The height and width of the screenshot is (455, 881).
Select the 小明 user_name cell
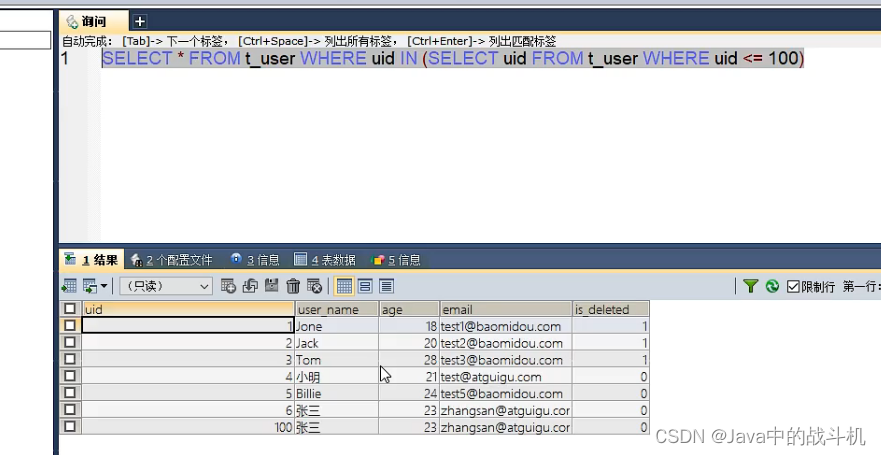pos(337,376)
